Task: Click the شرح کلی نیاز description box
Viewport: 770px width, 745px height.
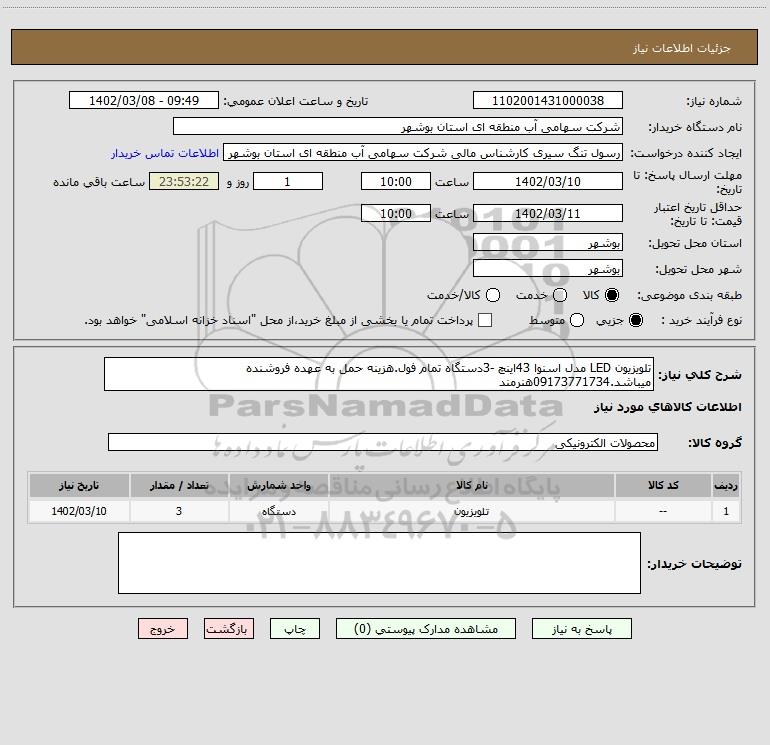Action: tap(379, 374)
